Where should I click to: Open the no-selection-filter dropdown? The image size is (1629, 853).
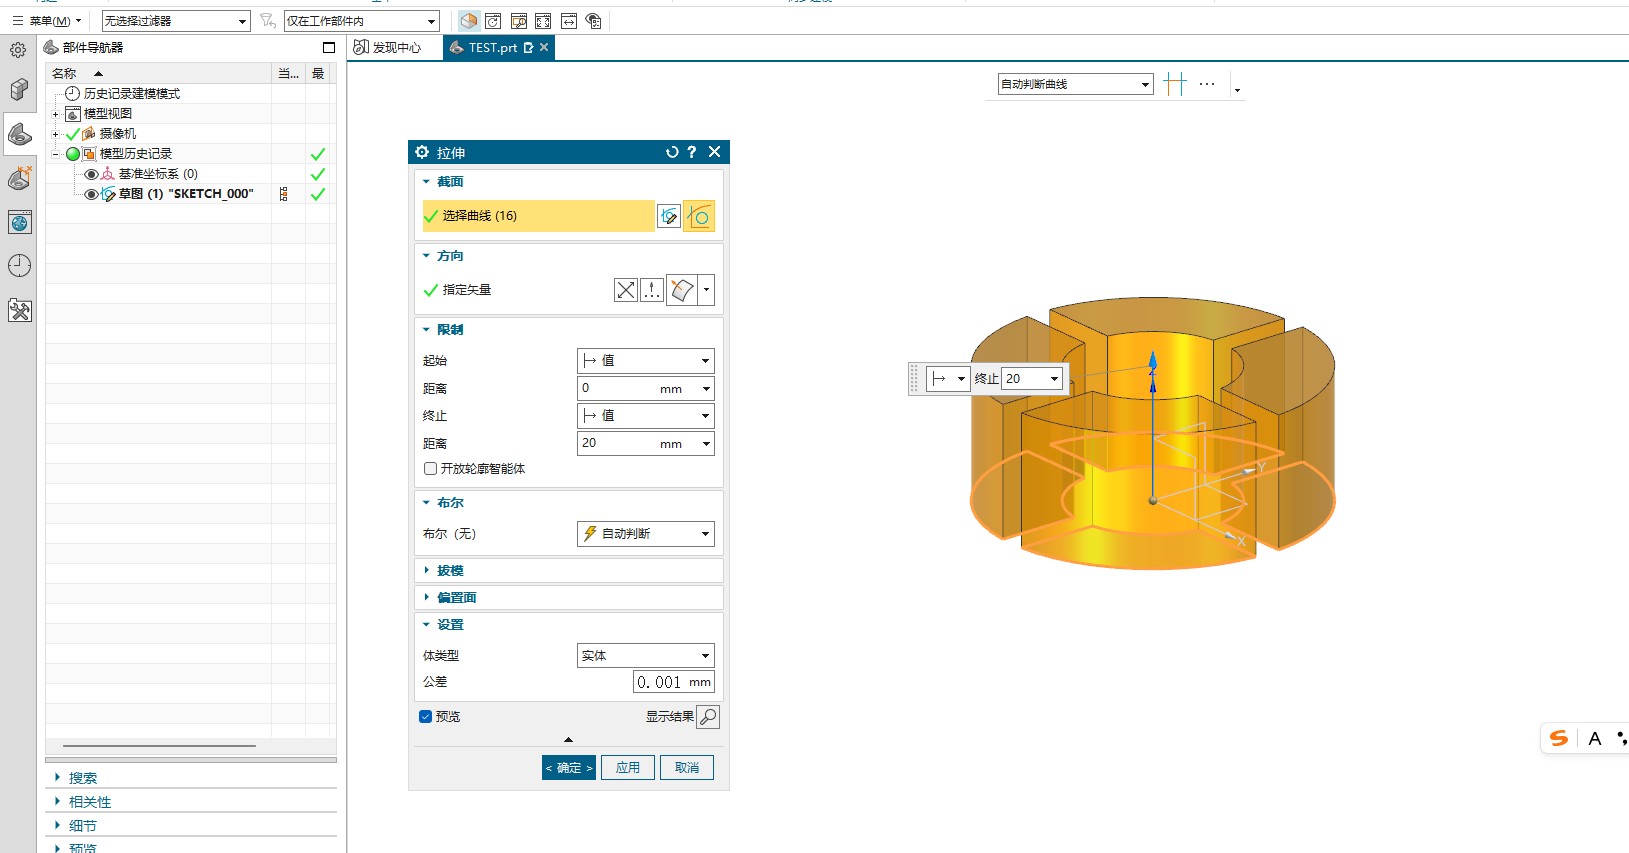176,21
